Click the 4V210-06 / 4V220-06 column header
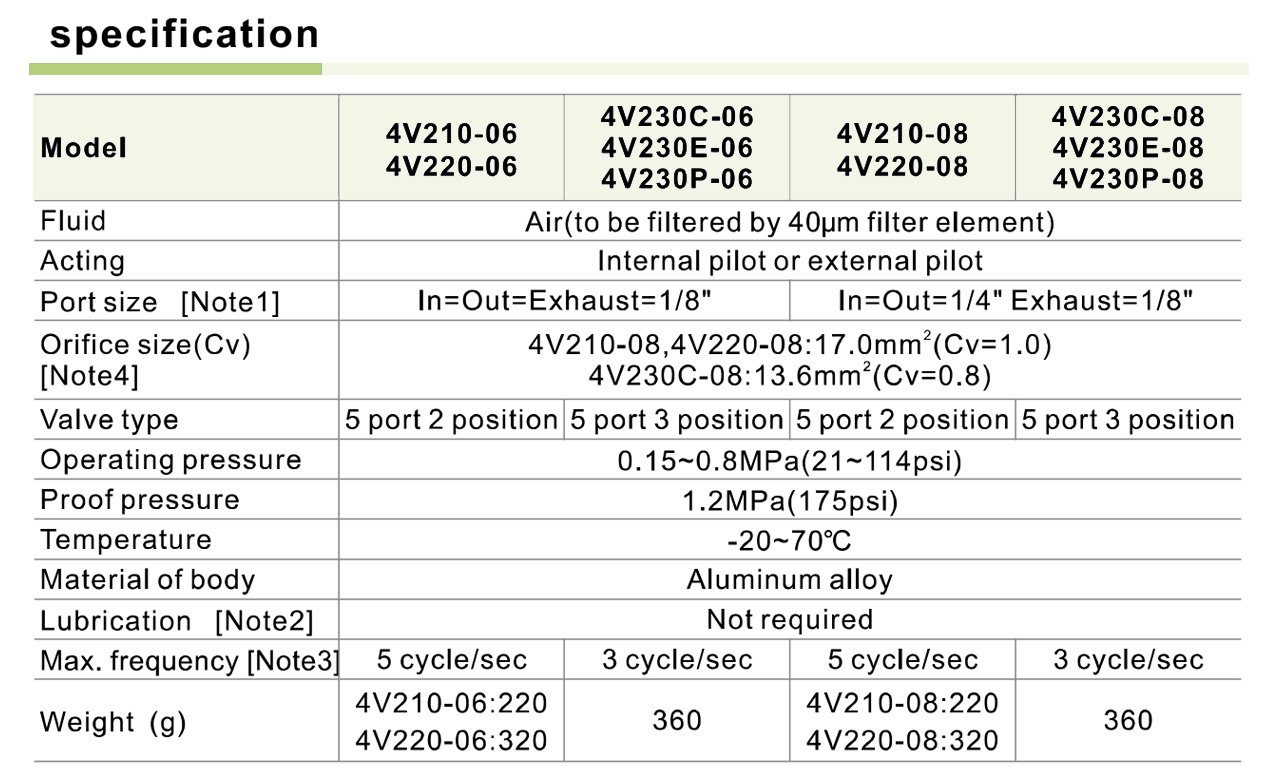The height and width of the screenshot is (784, 1284). (x=452, y=149)
